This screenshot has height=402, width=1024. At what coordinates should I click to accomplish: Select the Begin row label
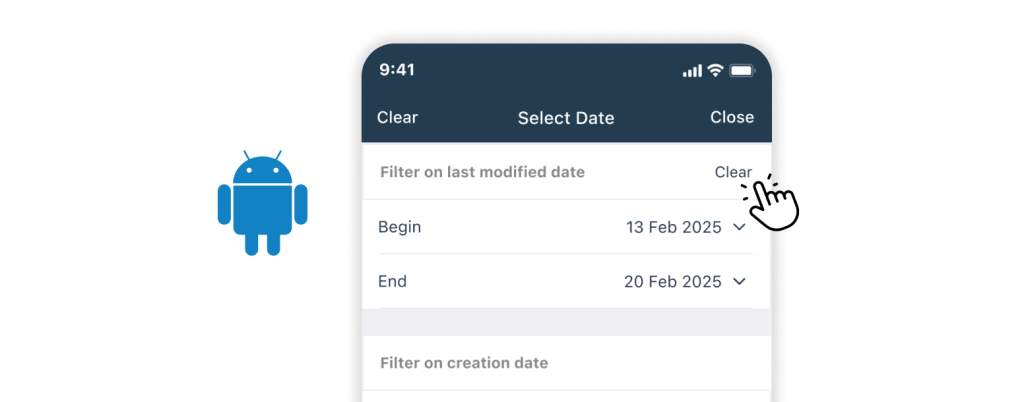pos(399,227)
